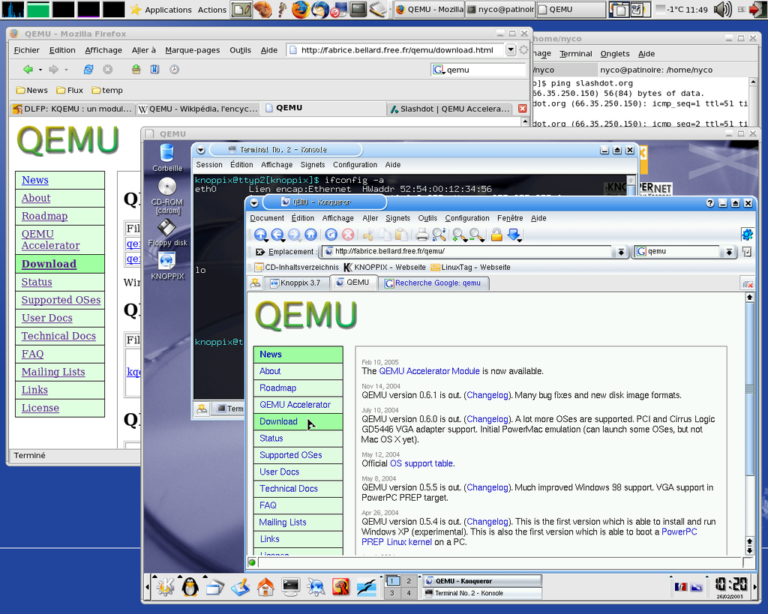Click the clear location icon beside Emplacement
Image resolution: width=768 pixels, height=614 pixels.
point(260,252)
